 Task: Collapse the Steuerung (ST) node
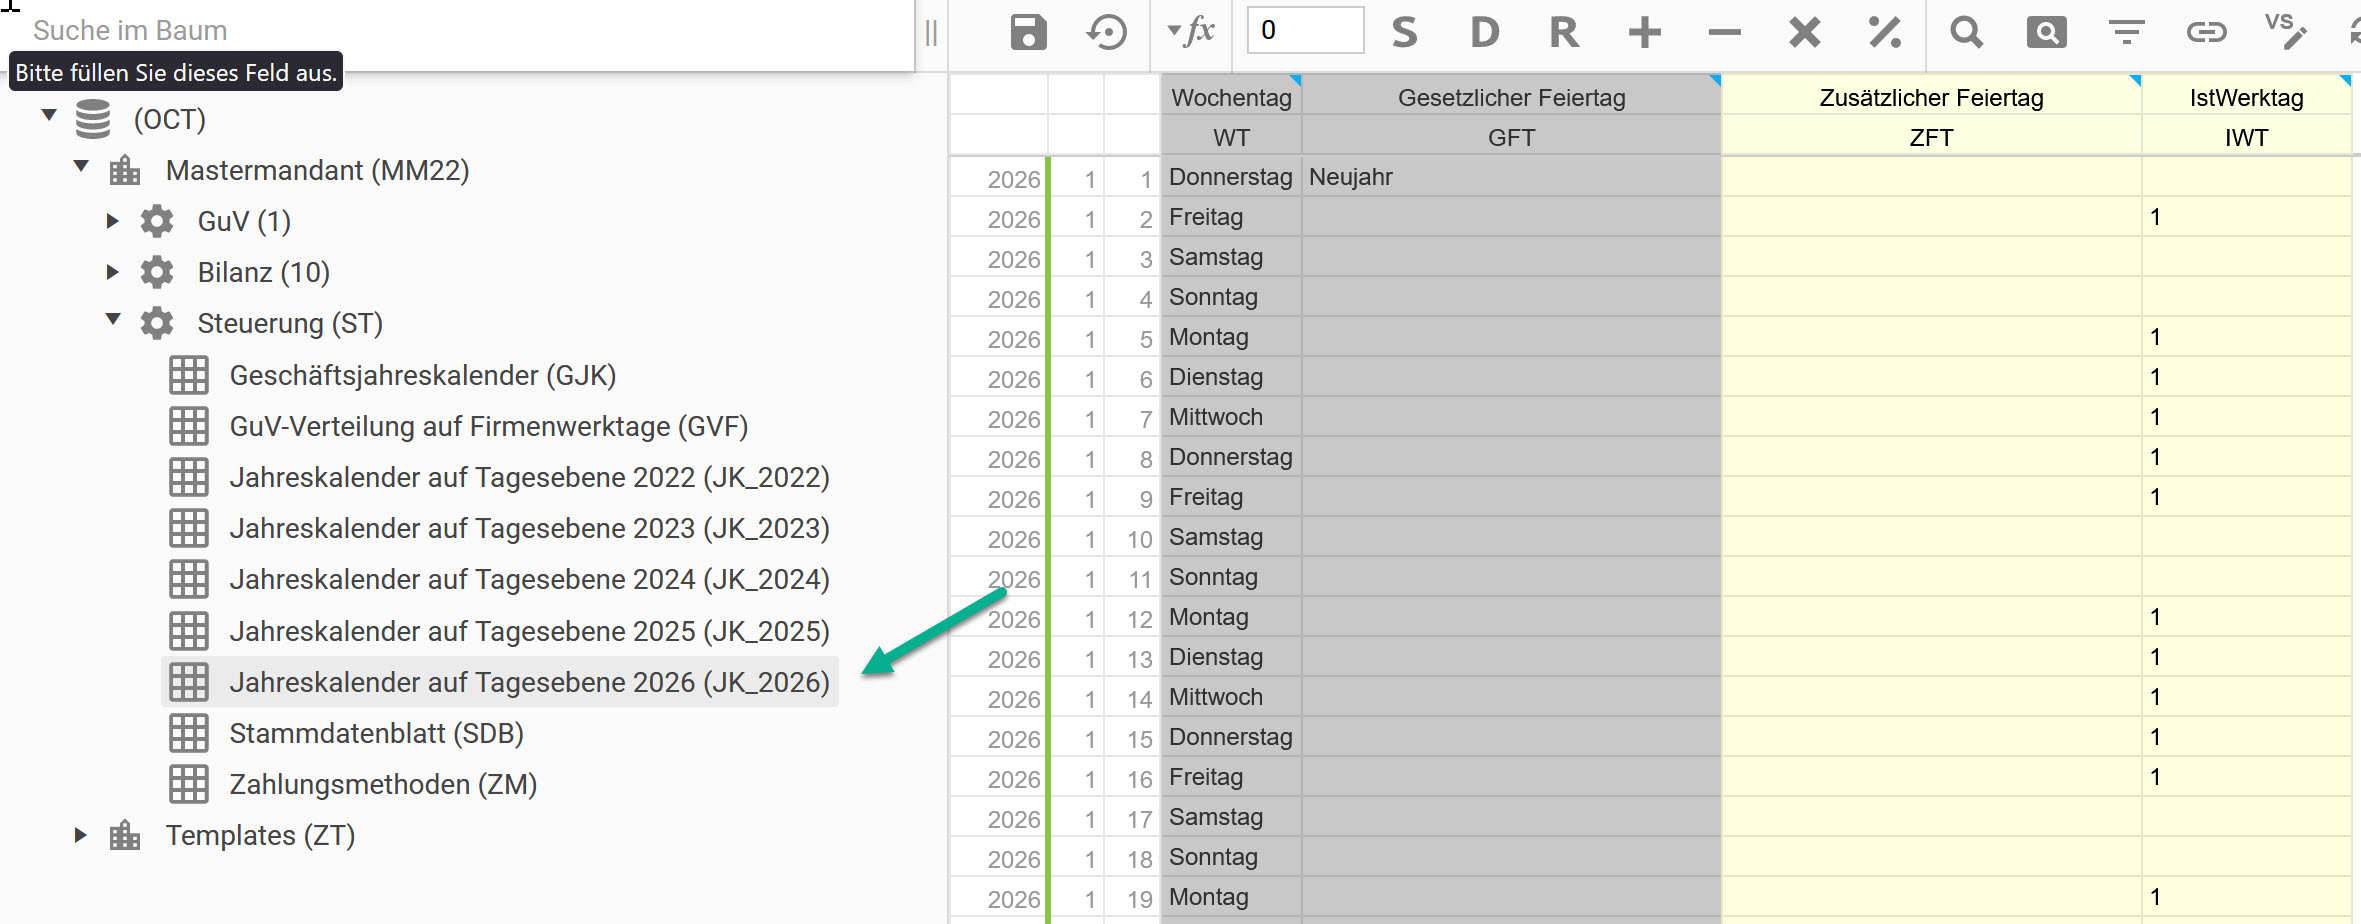(113, 320)
